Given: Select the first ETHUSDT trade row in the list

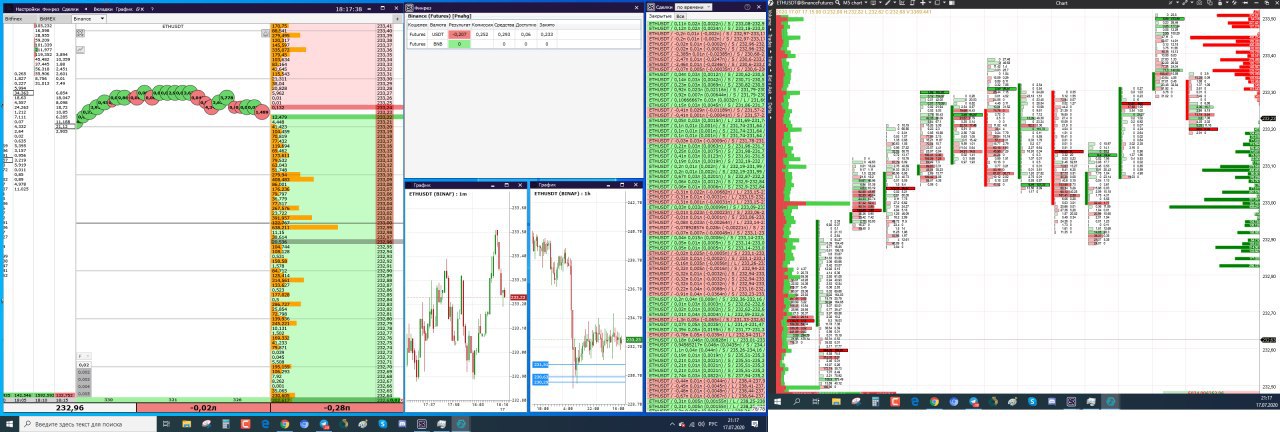Looking at the screenshot, I should tap(707, 22).
